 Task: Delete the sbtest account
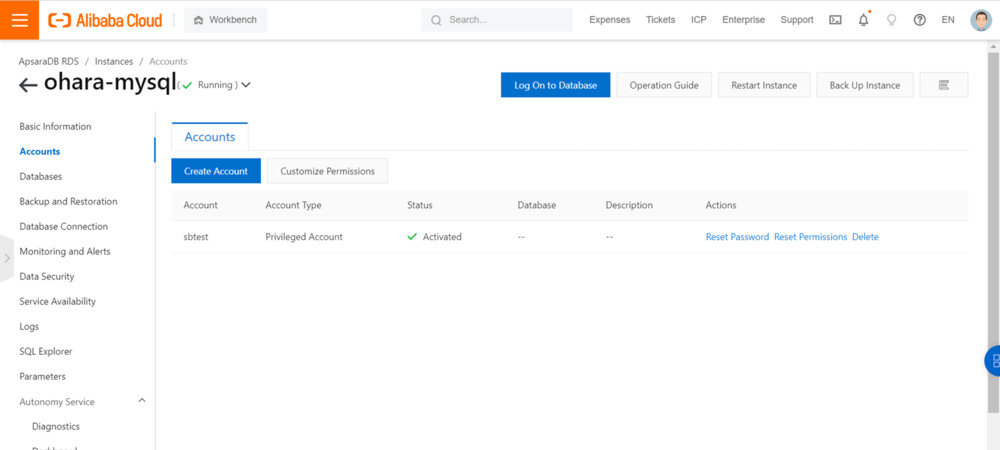[x=865, y=237]
